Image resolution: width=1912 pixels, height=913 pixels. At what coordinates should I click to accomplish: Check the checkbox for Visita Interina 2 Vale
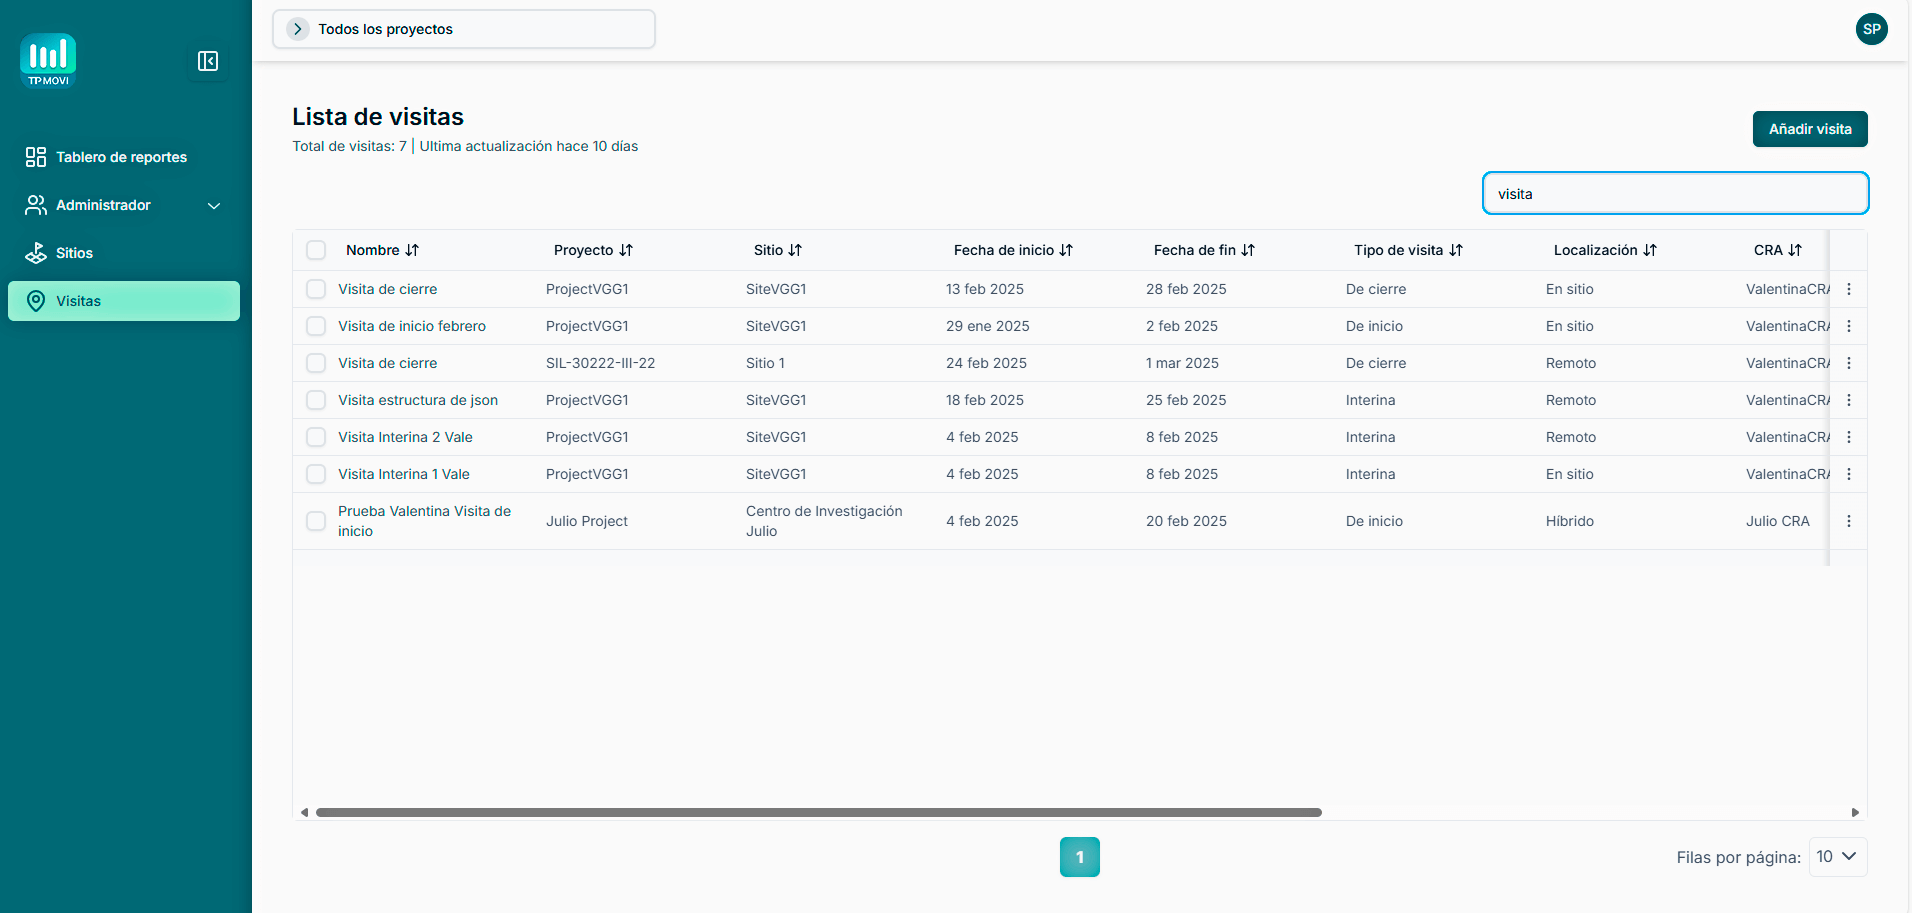(316, 437)
